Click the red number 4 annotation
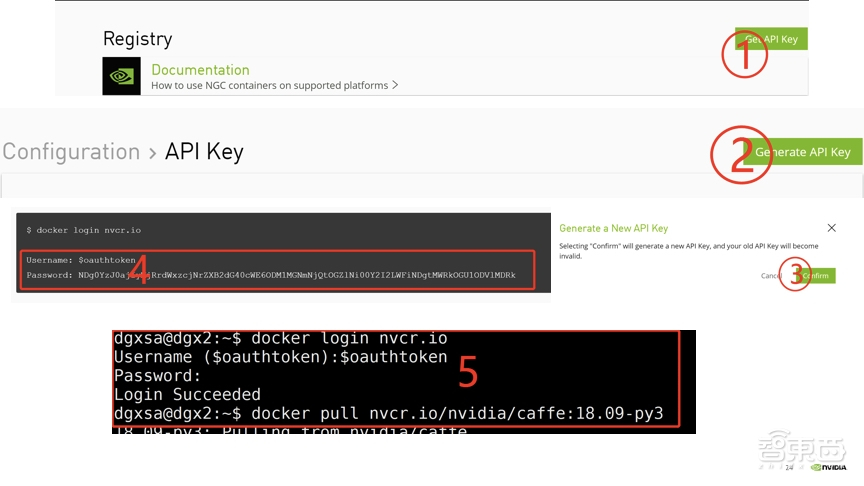This screenshot has width=864, height=486. click(x=140, y=271)
